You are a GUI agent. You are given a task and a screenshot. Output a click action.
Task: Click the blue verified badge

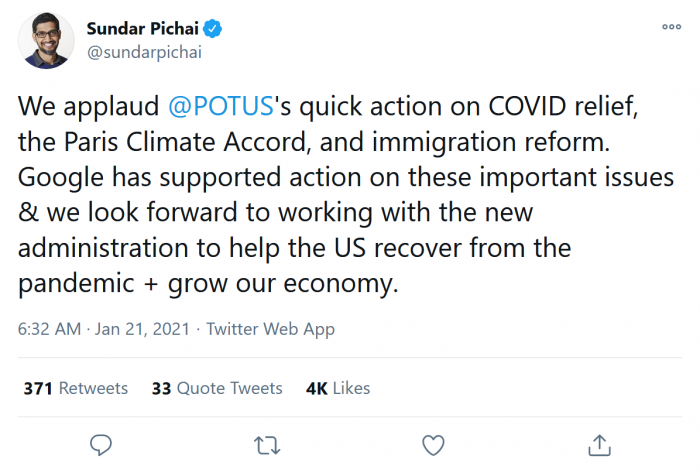click(212, 28)
